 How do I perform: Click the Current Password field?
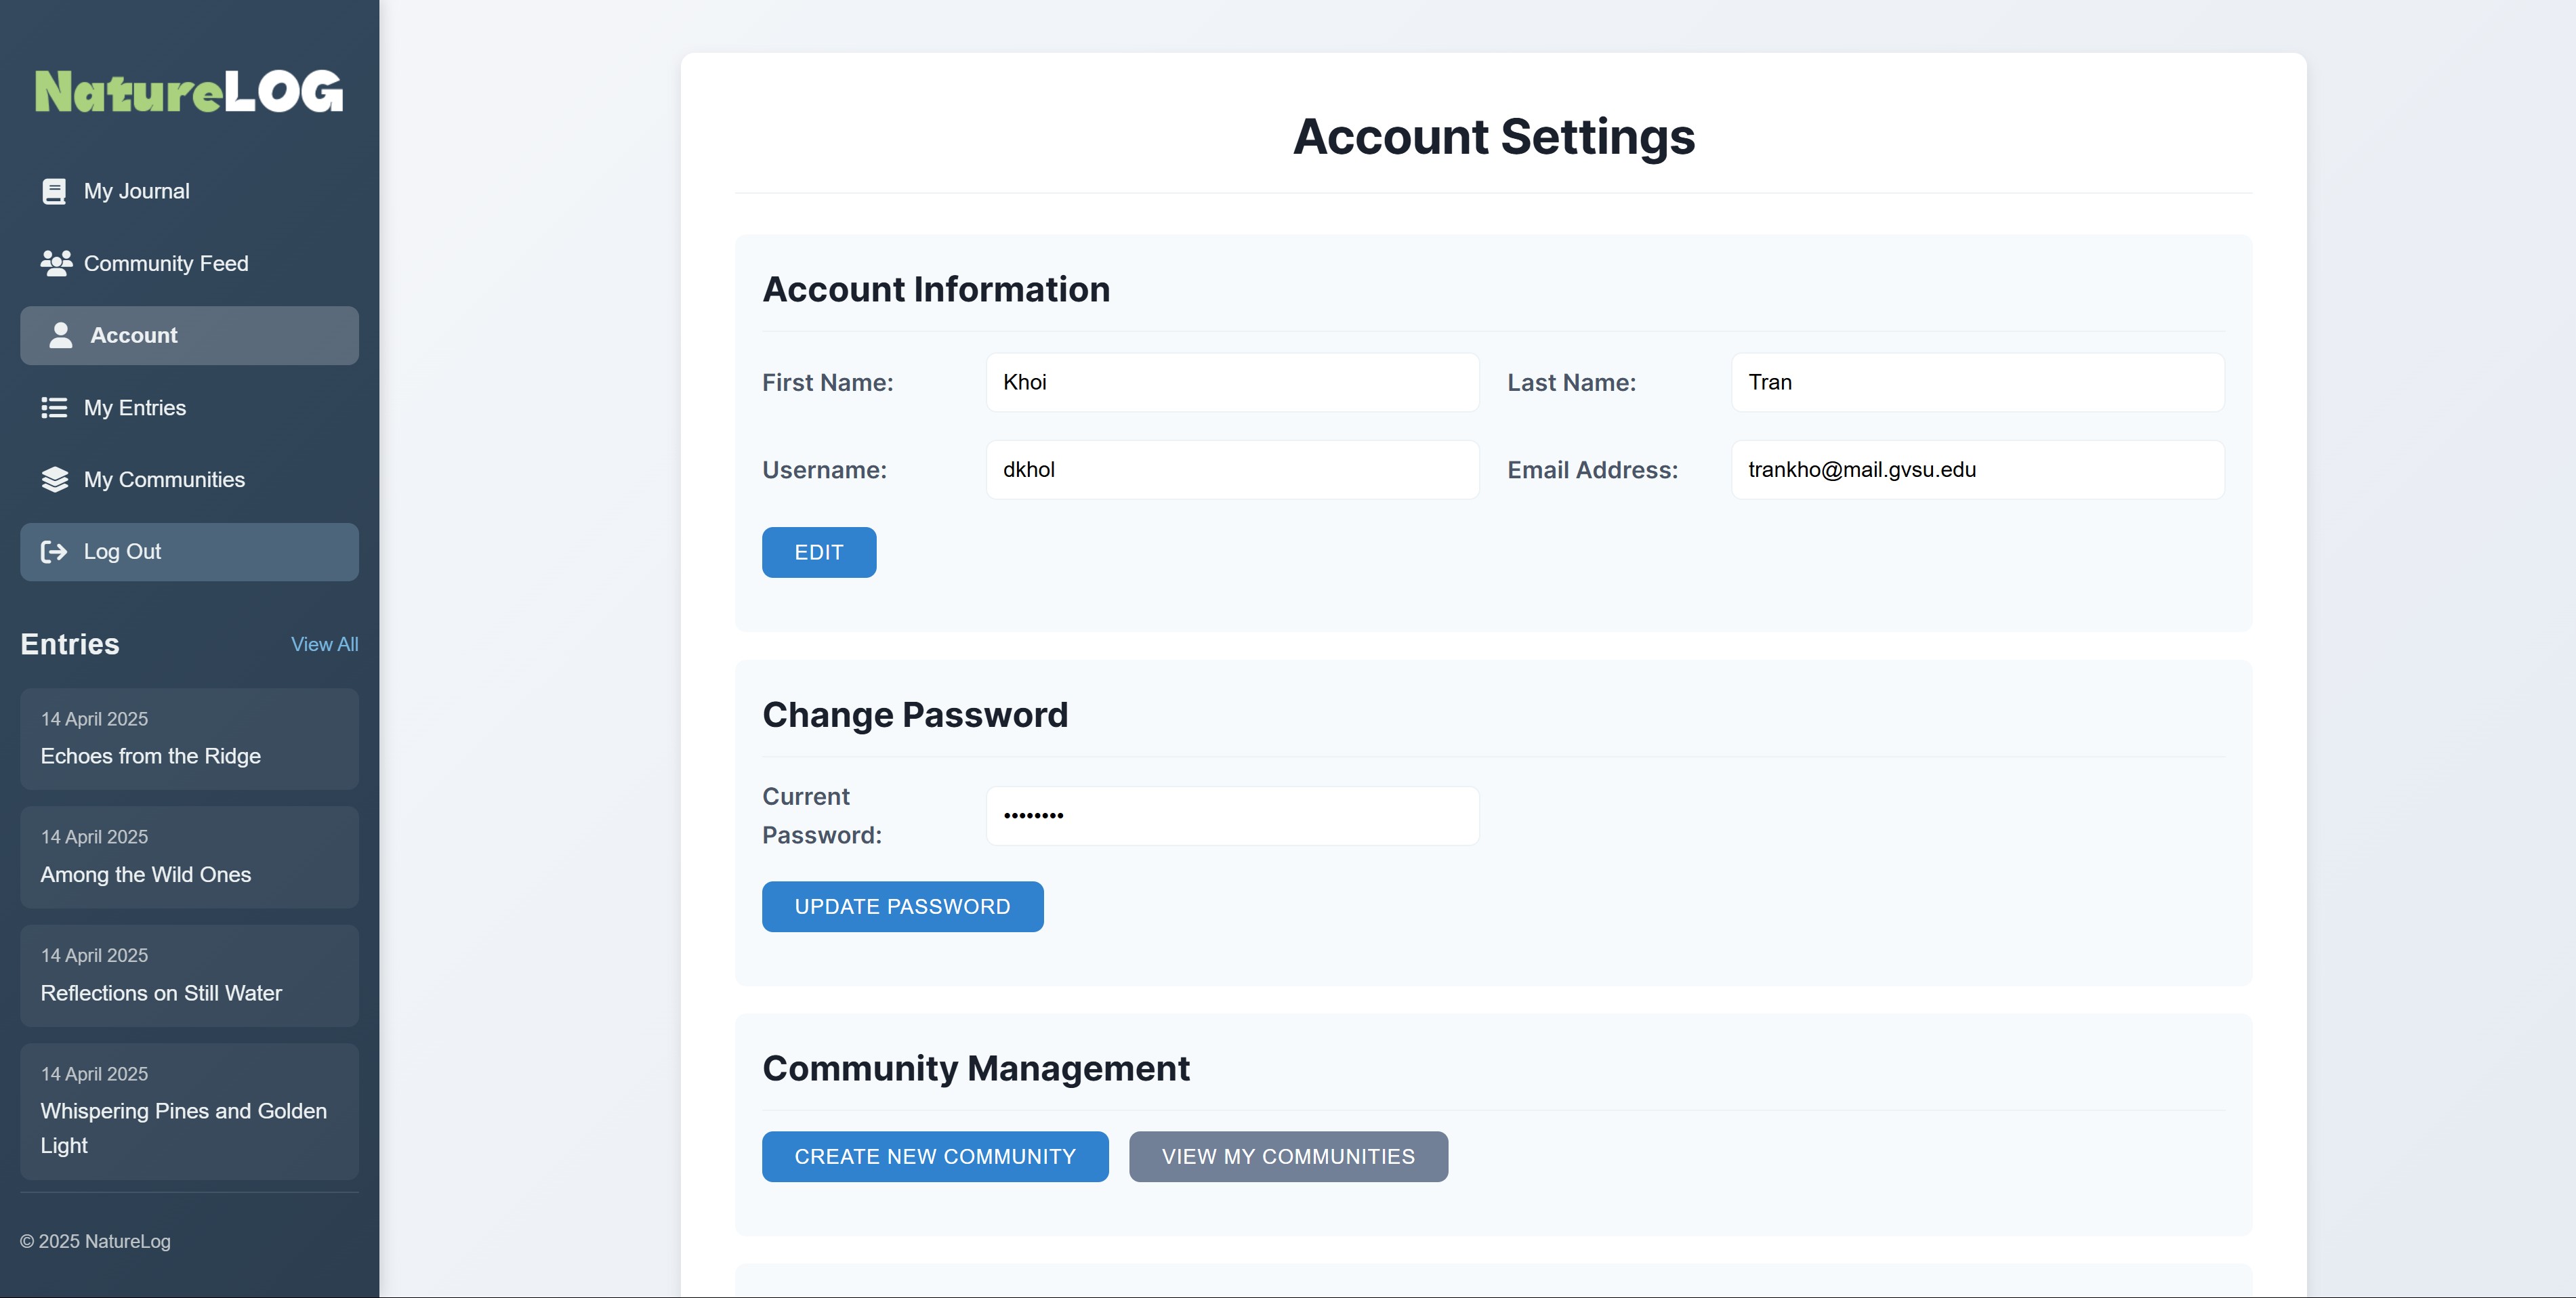[1232, 816]
